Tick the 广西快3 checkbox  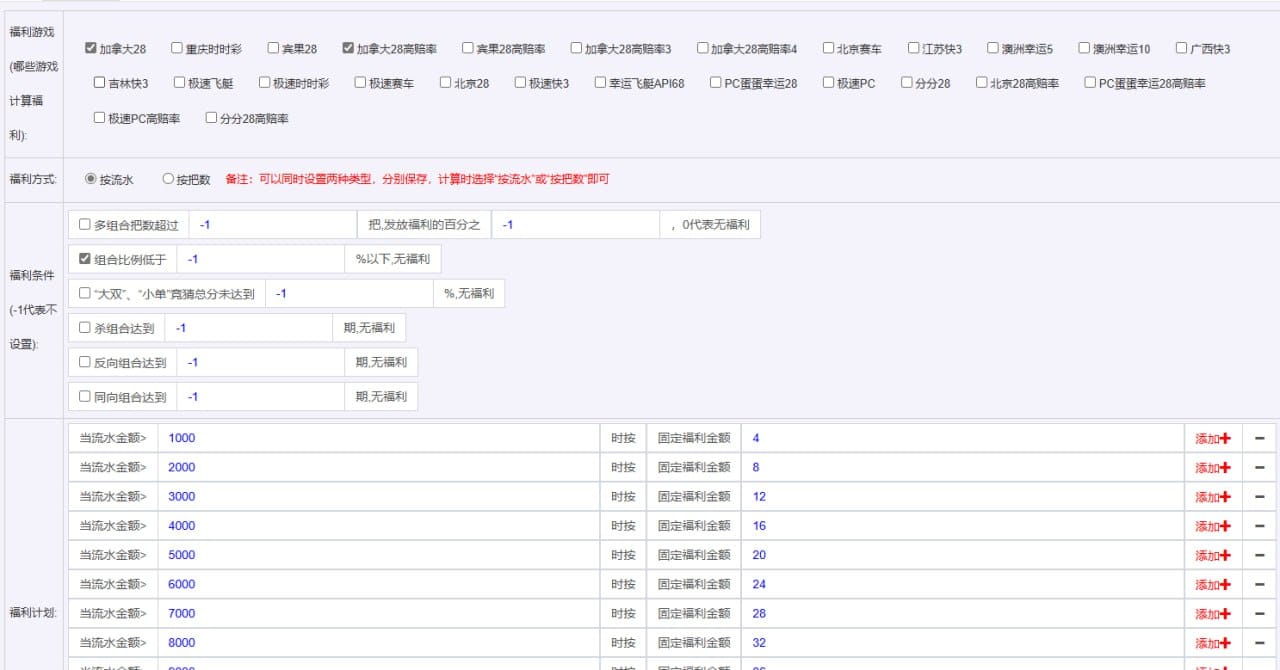[1182, 48]
